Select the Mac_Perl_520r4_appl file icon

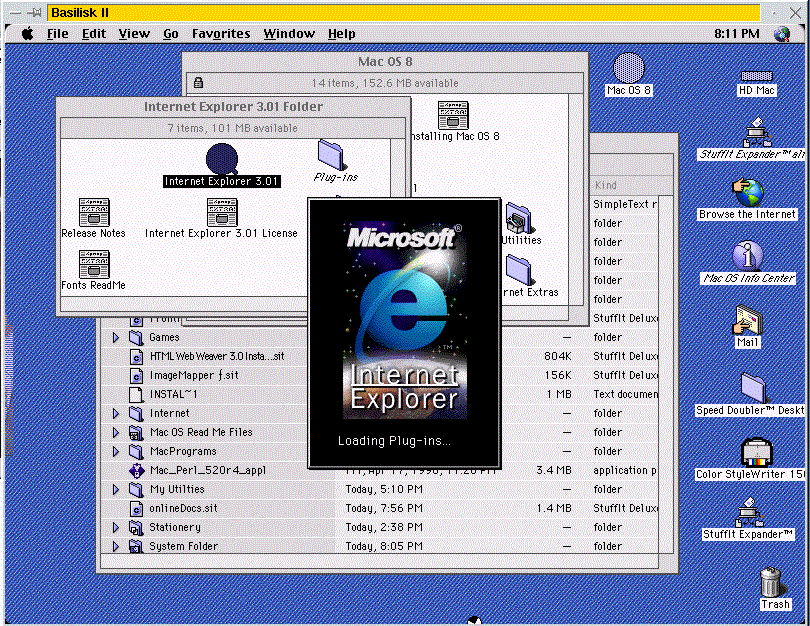point(136,470)
